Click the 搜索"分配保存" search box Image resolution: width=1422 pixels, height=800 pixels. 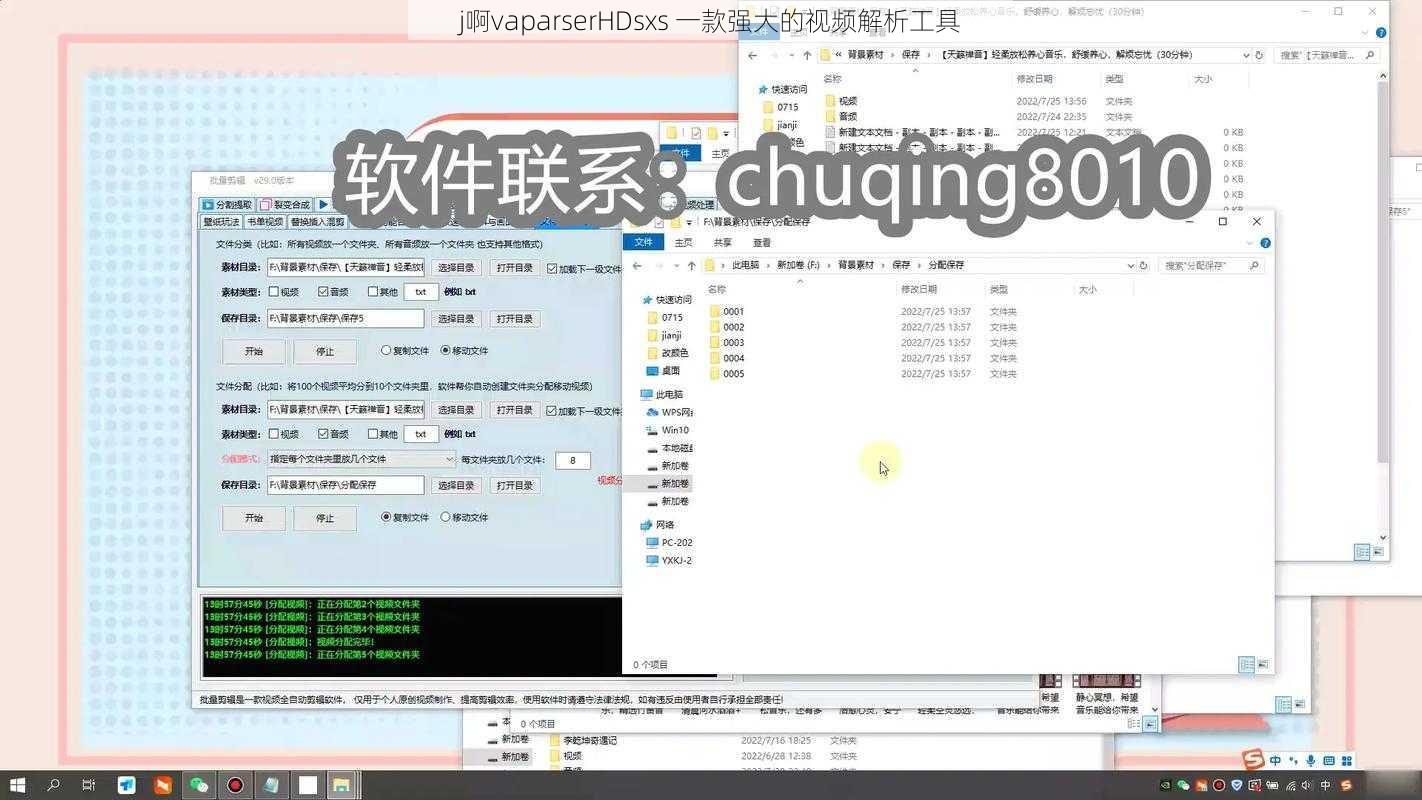pos(1210,265)
